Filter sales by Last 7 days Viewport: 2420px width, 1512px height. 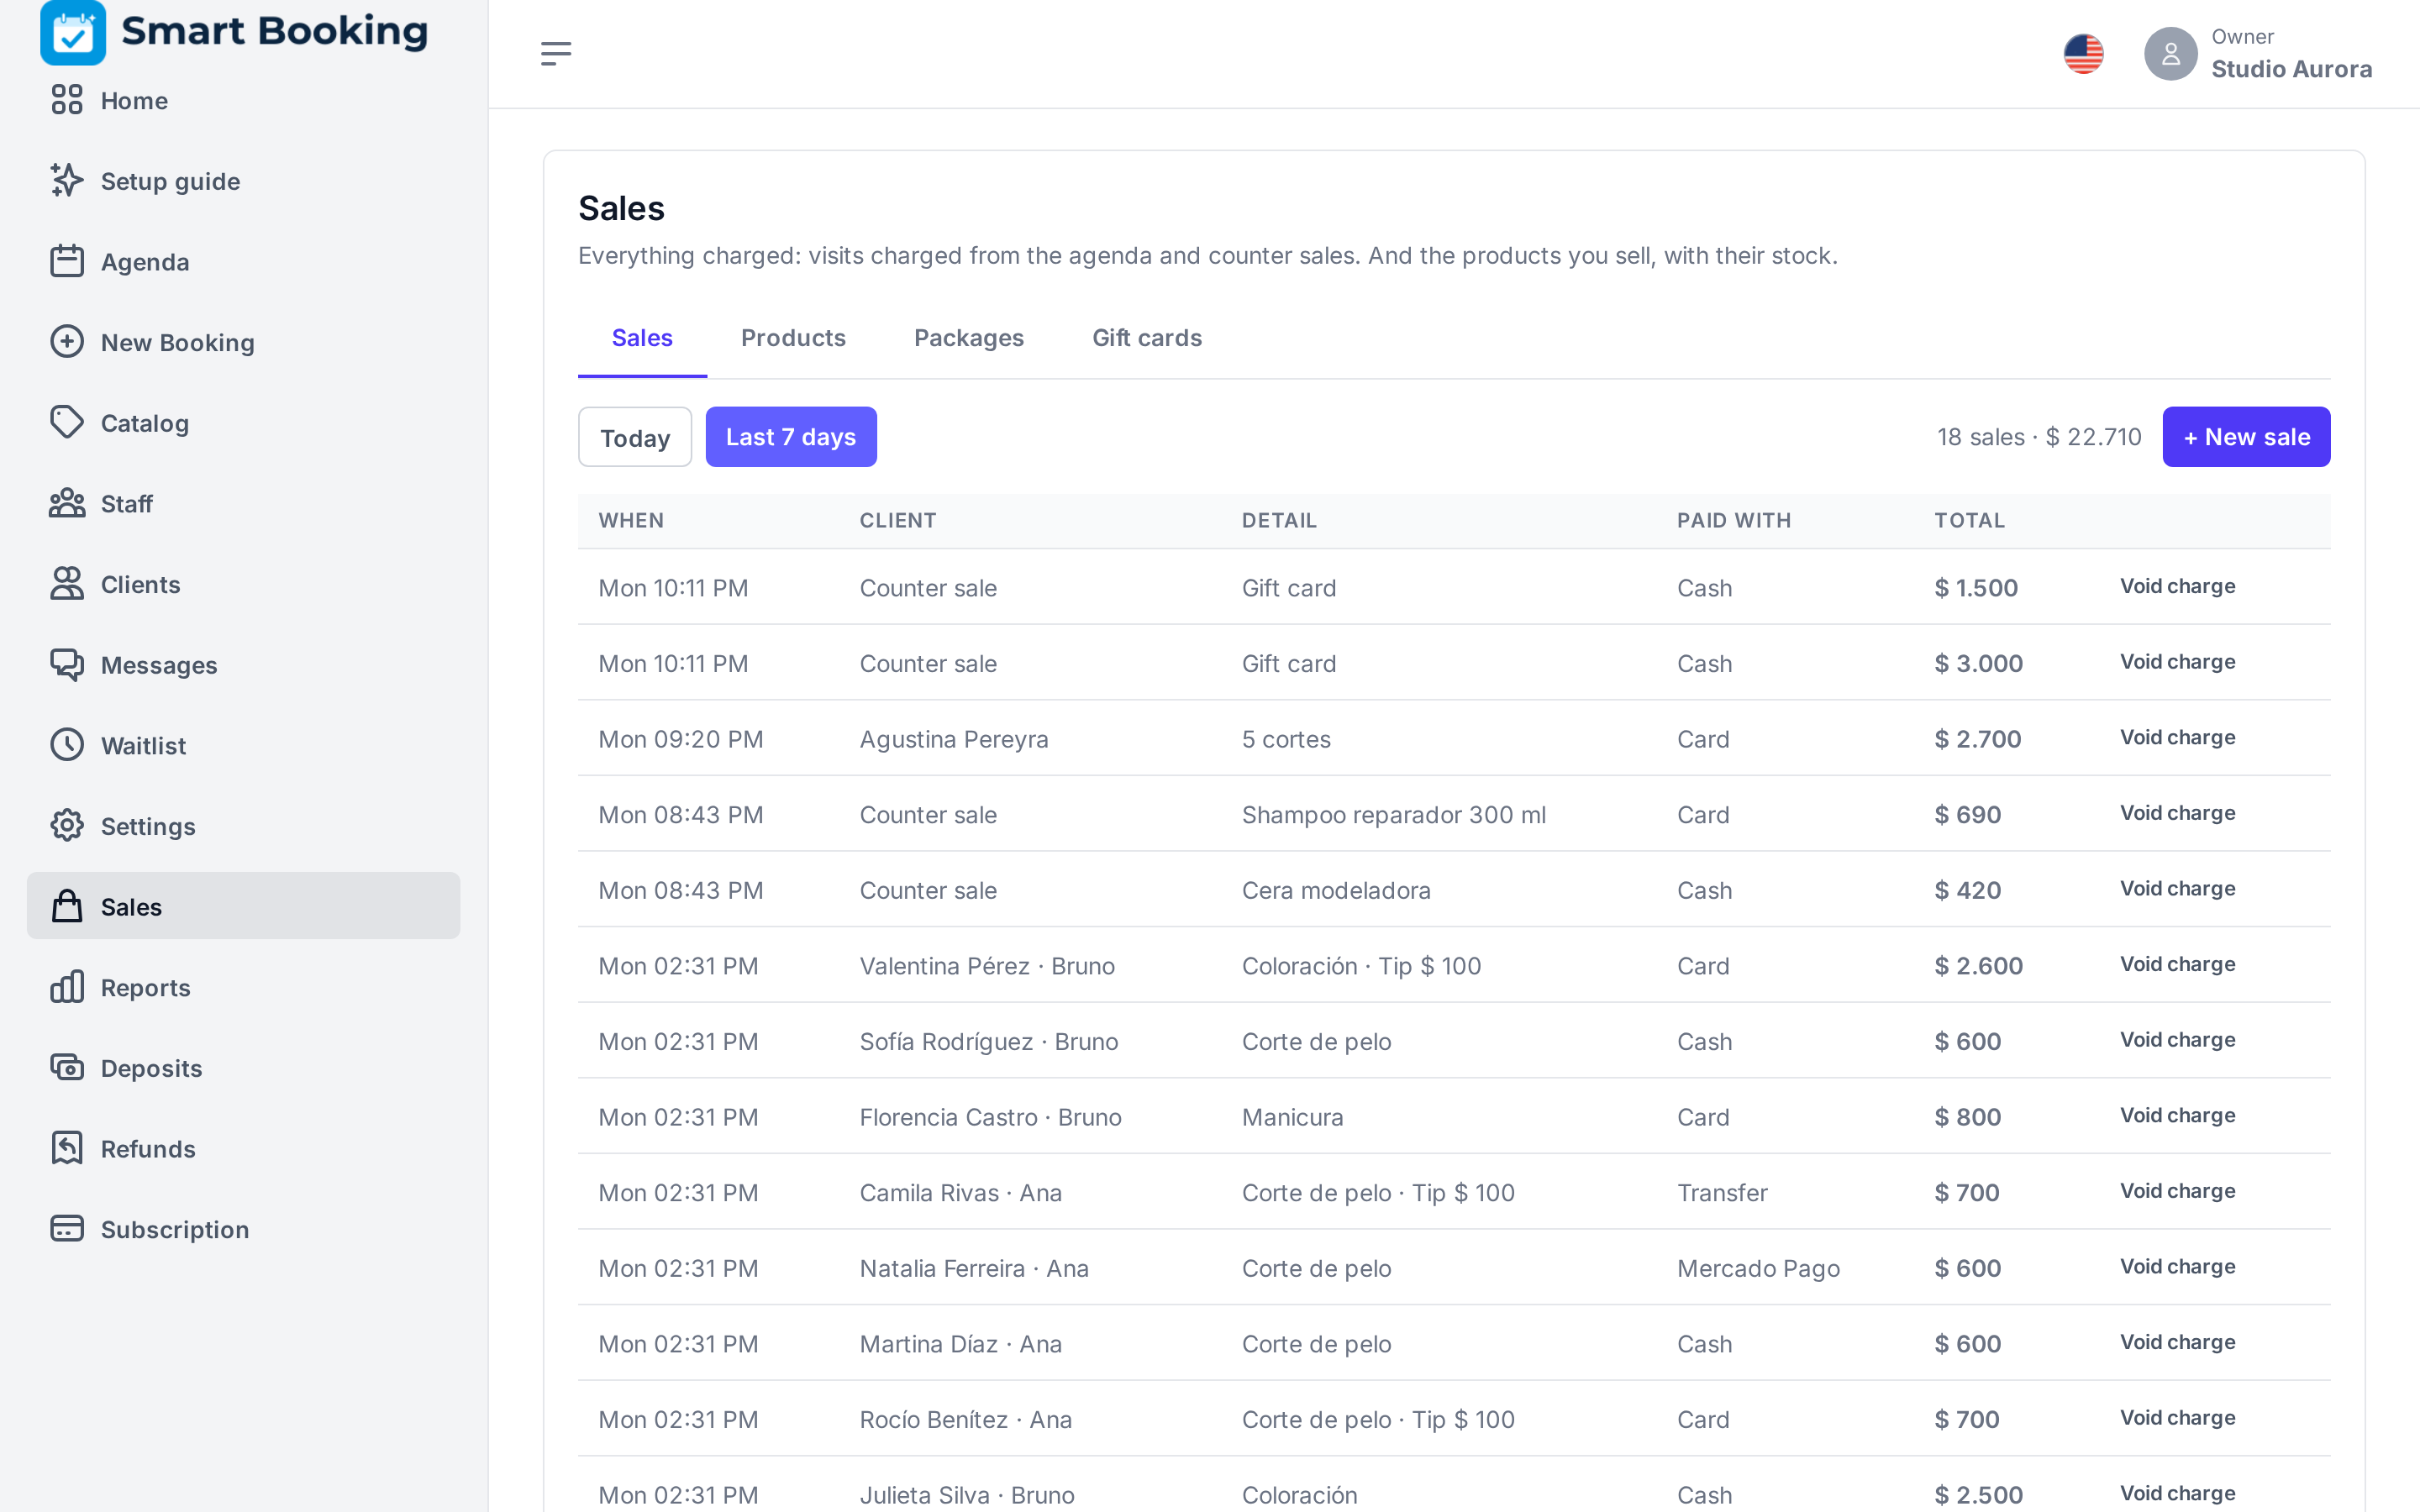[791, 437]
